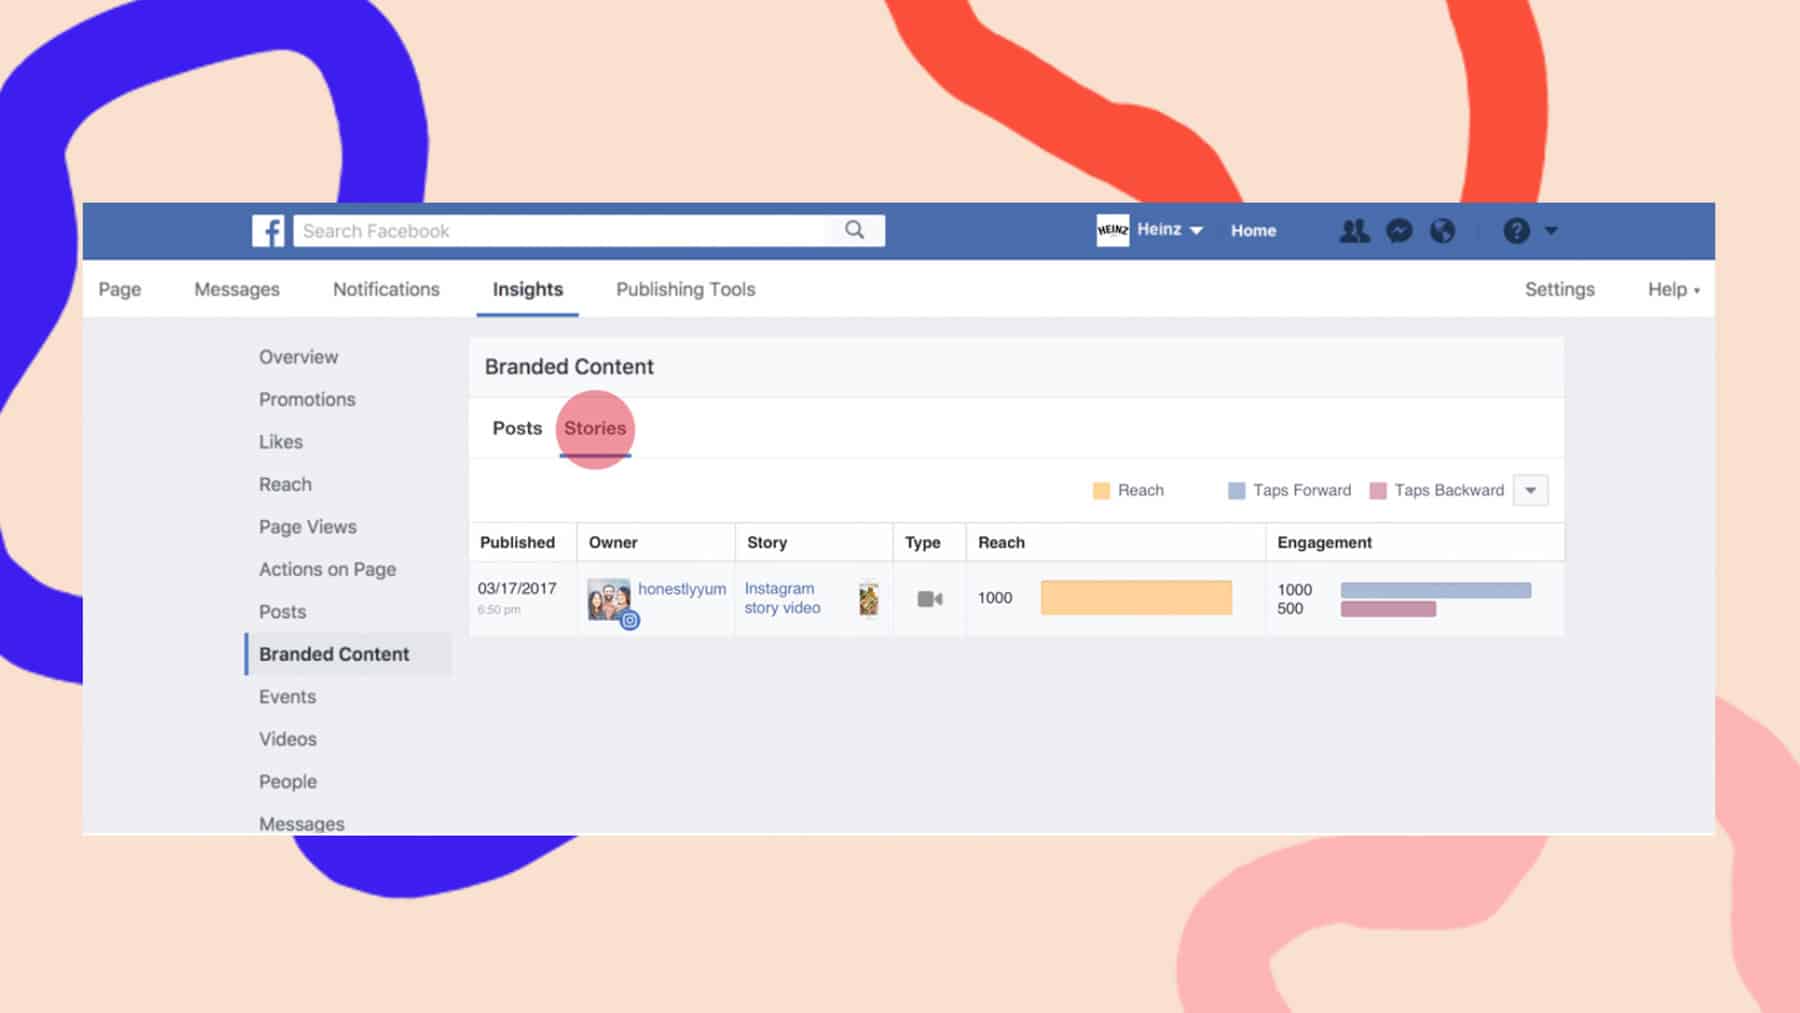Open People in the sidebar
This screenshot has height=1013, width=1800.
tap(287, 782)
